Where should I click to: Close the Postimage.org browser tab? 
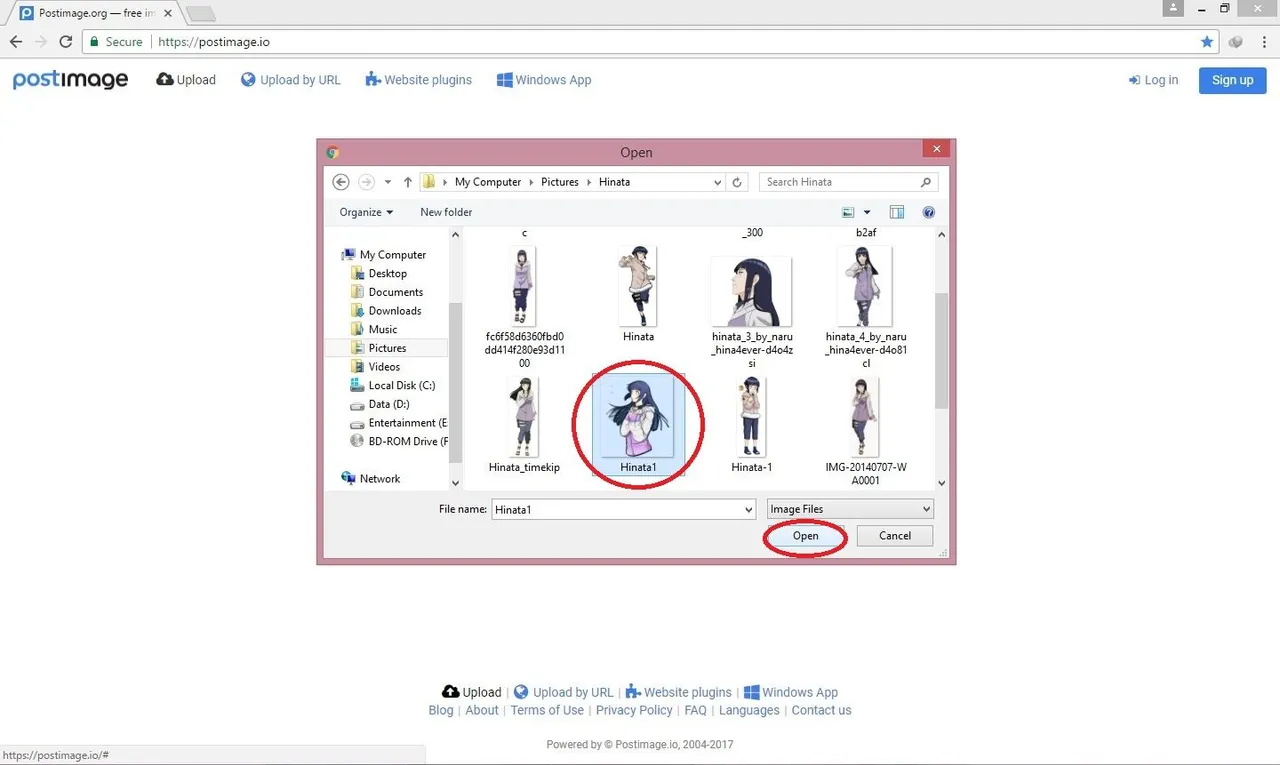tap(168, 13)
